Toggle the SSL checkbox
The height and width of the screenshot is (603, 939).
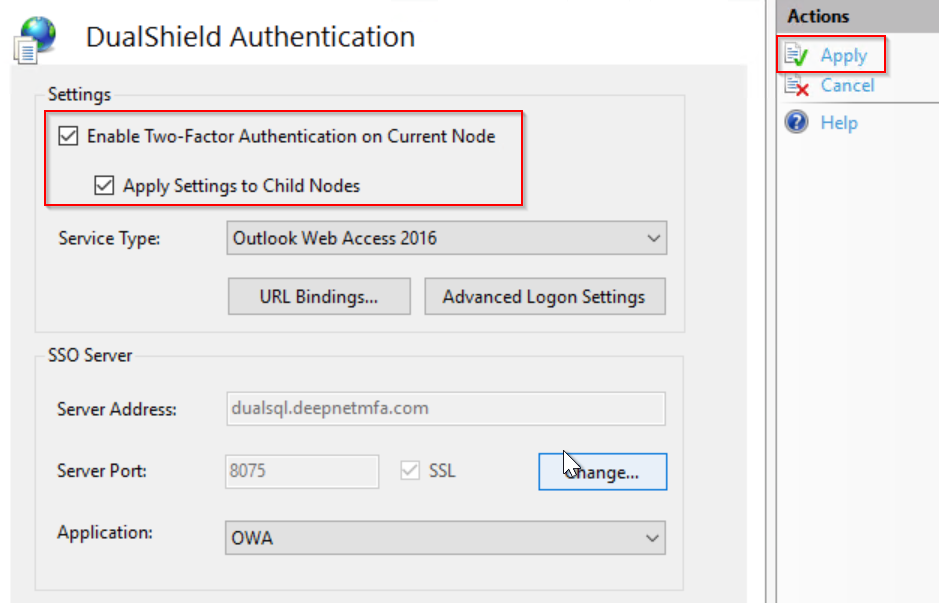pos(410,470)
